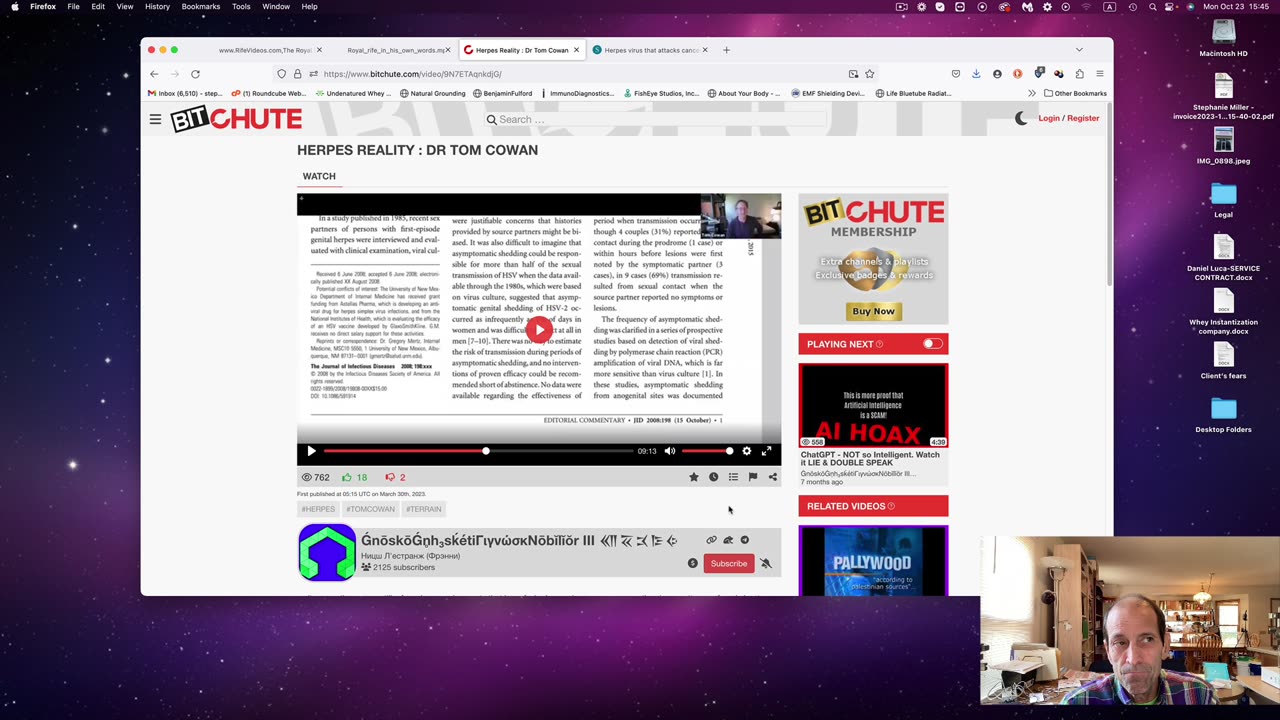Save to Pocket icon in toolbar
1280x720 pixels.
(956, 74)
